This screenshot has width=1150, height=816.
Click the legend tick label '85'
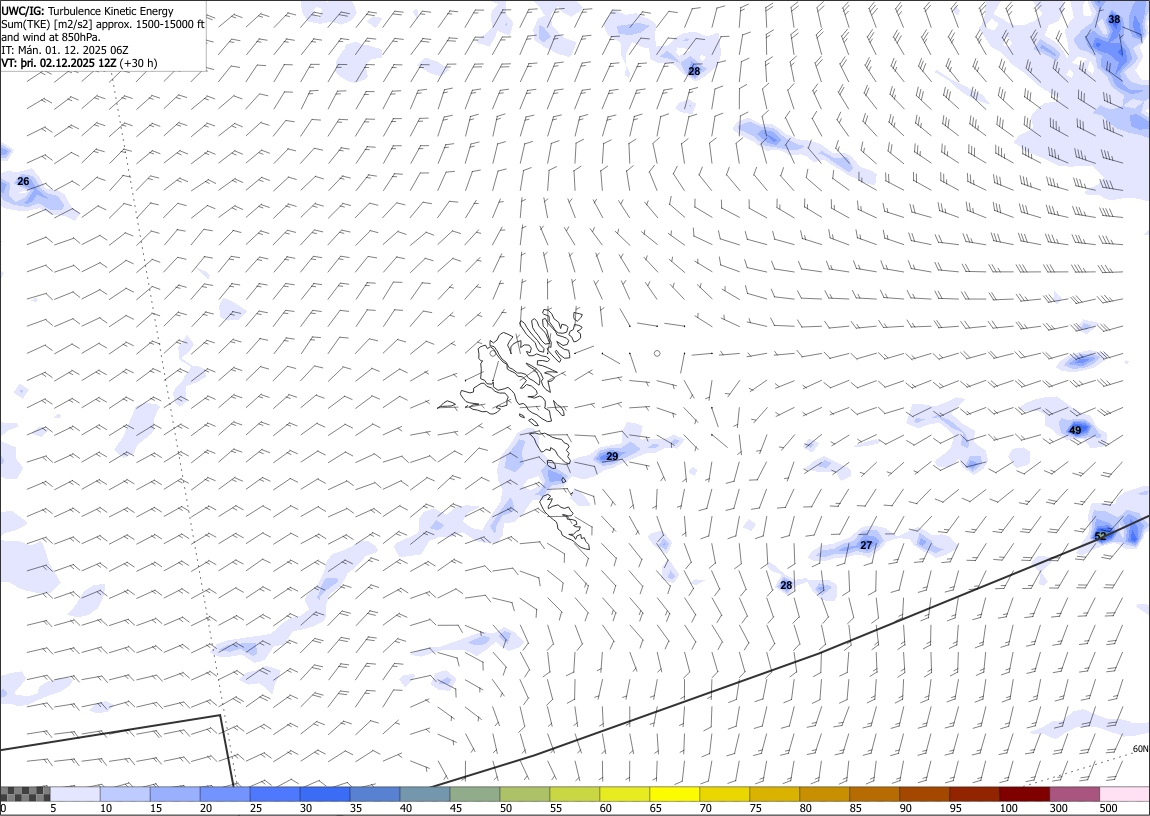(855, 808)
